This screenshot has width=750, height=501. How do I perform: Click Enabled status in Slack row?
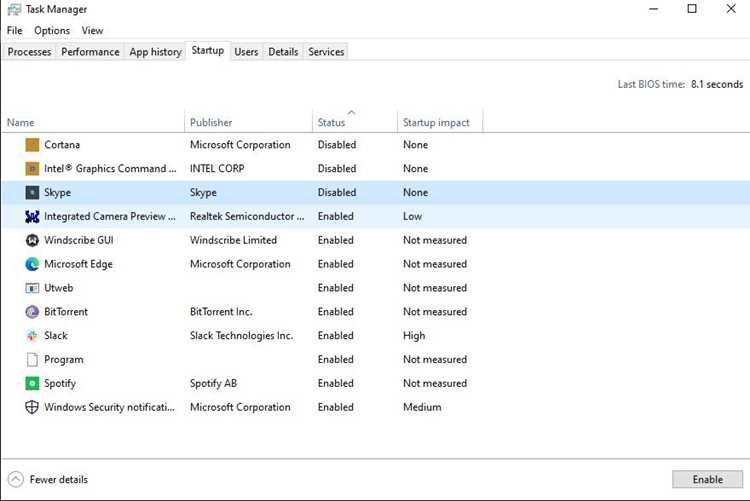335,336
